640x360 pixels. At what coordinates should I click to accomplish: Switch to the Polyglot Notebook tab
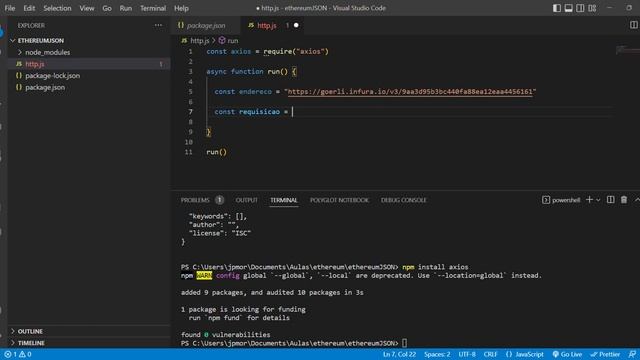click(339, 200)
